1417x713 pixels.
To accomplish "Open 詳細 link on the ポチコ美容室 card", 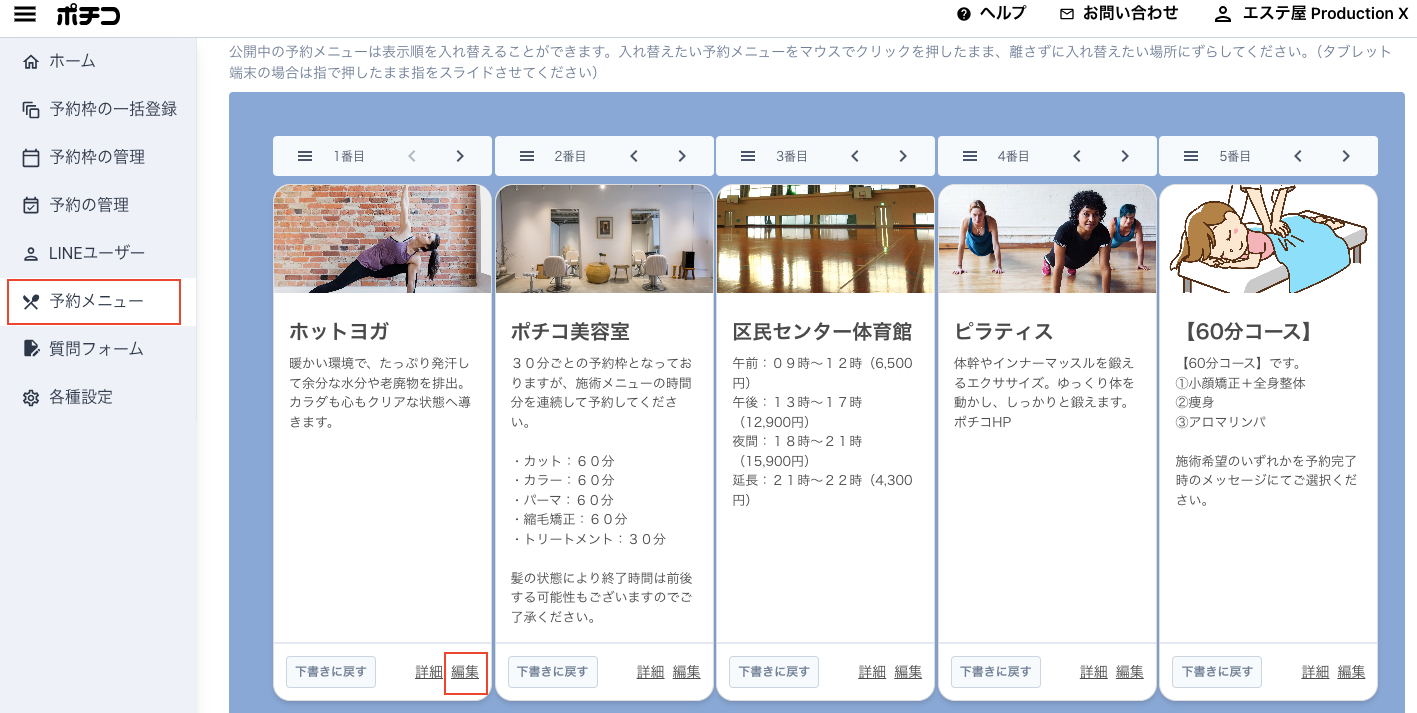I will point(650,672).
